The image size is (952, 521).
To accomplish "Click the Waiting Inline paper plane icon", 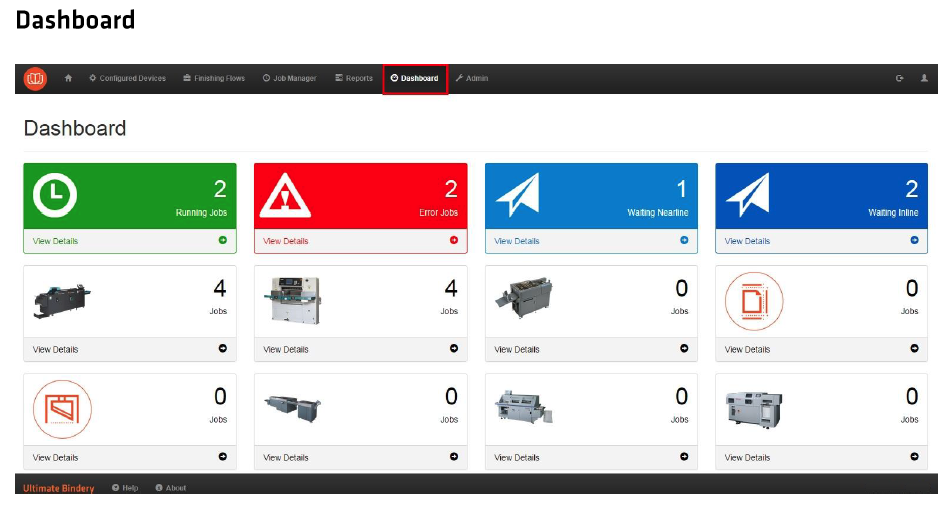I will [x=747, y=195].
